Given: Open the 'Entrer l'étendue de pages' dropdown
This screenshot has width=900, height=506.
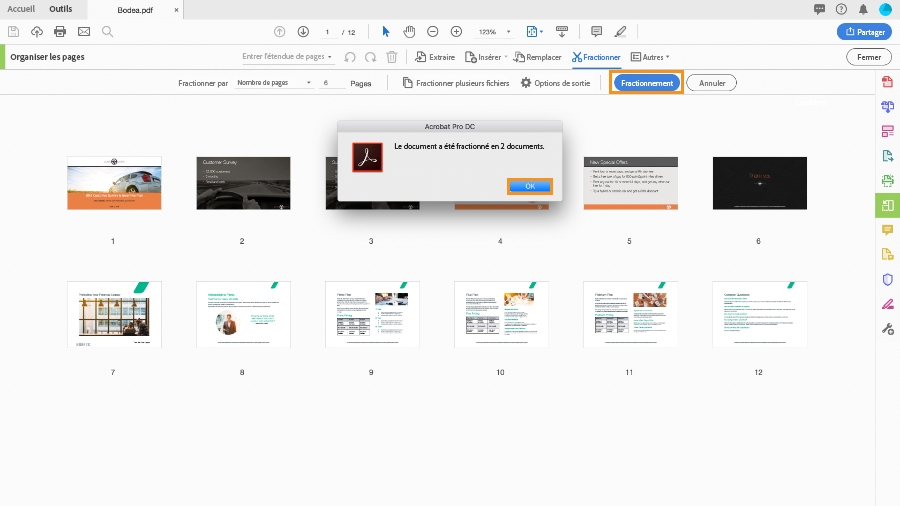Looking at the screenshot, I should click(286, 56).
